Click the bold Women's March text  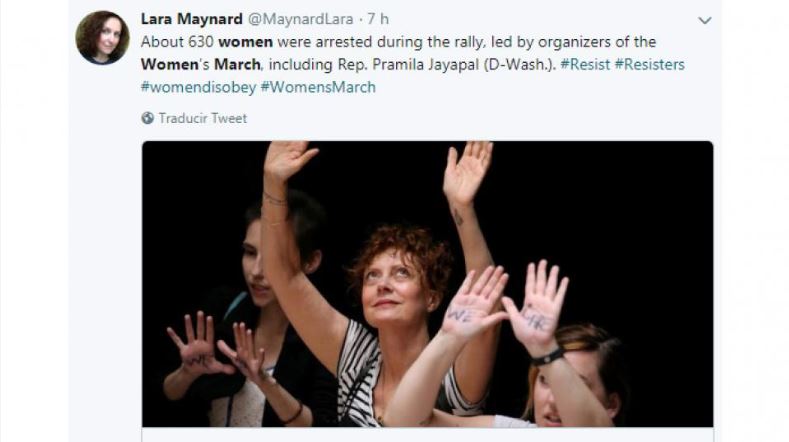(201, 64)
